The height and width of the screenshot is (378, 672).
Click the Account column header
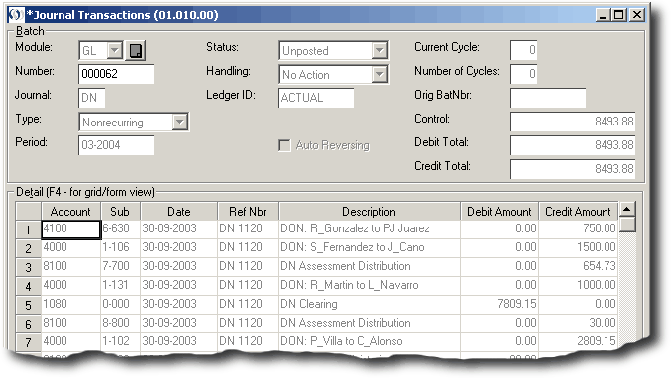pos(71,212)
